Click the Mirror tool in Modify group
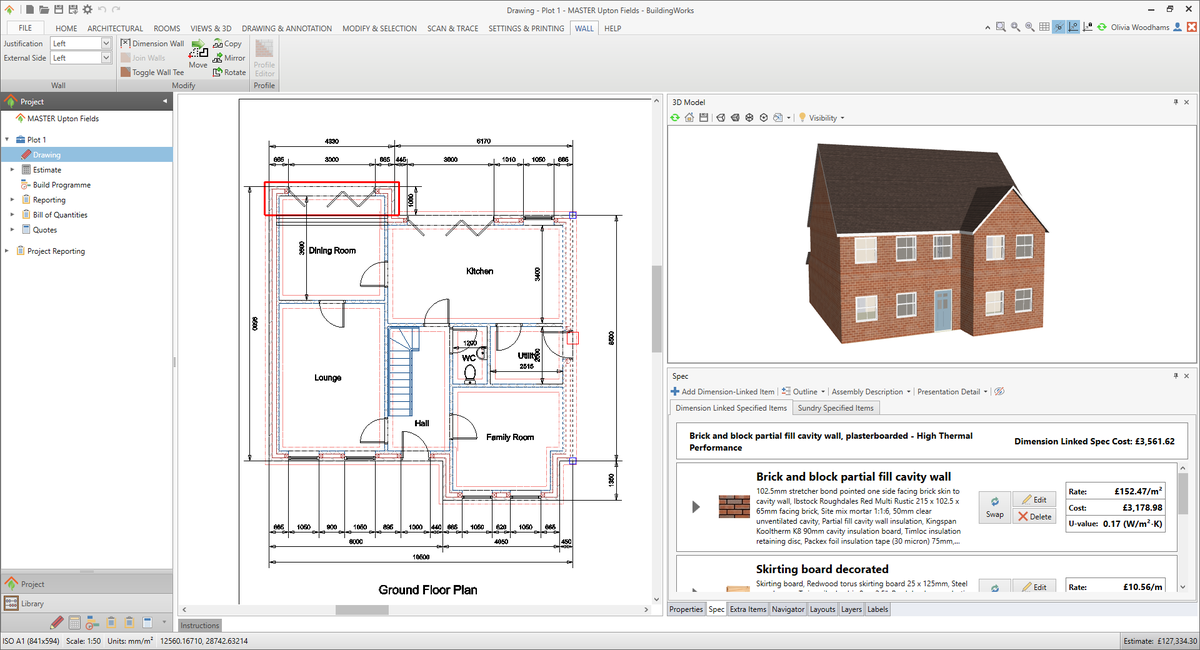 point(229,58)
